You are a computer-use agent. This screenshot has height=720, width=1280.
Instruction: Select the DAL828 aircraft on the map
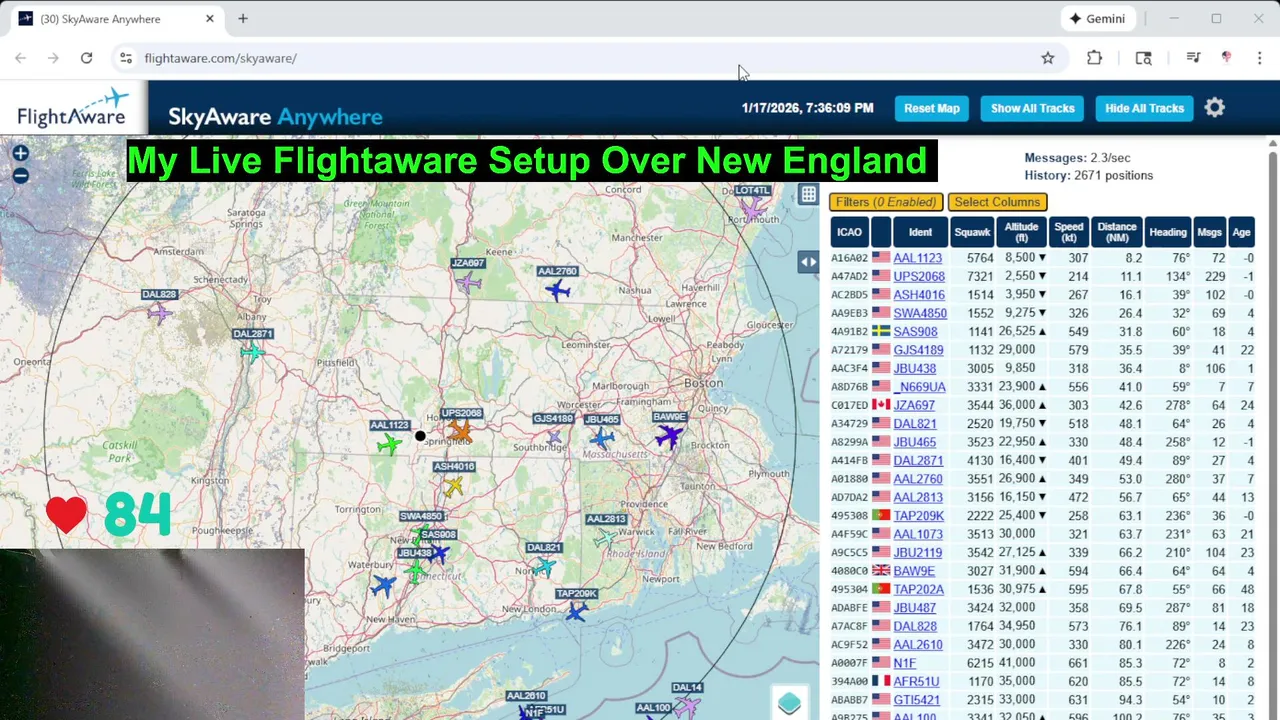click(160, 313)
